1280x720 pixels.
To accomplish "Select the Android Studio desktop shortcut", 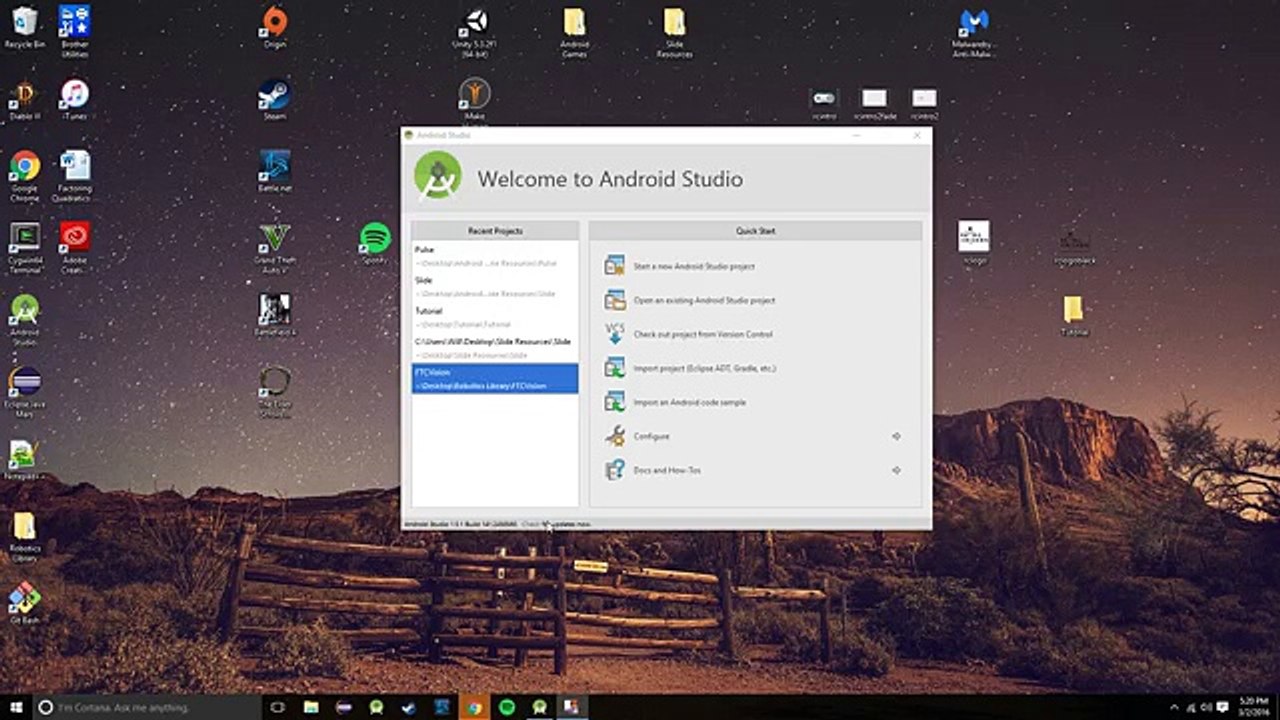I will pos(25,319).
